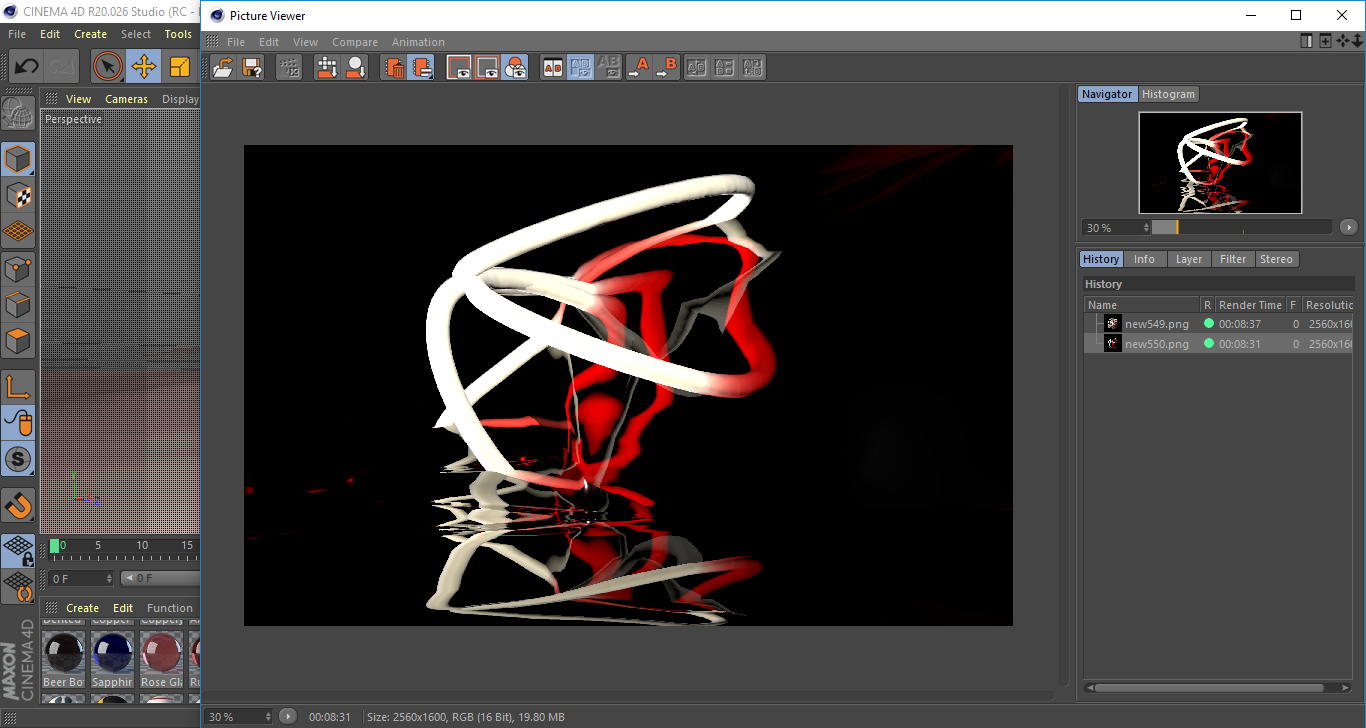Click the Remove Image trash icon

tap(394, 68)
